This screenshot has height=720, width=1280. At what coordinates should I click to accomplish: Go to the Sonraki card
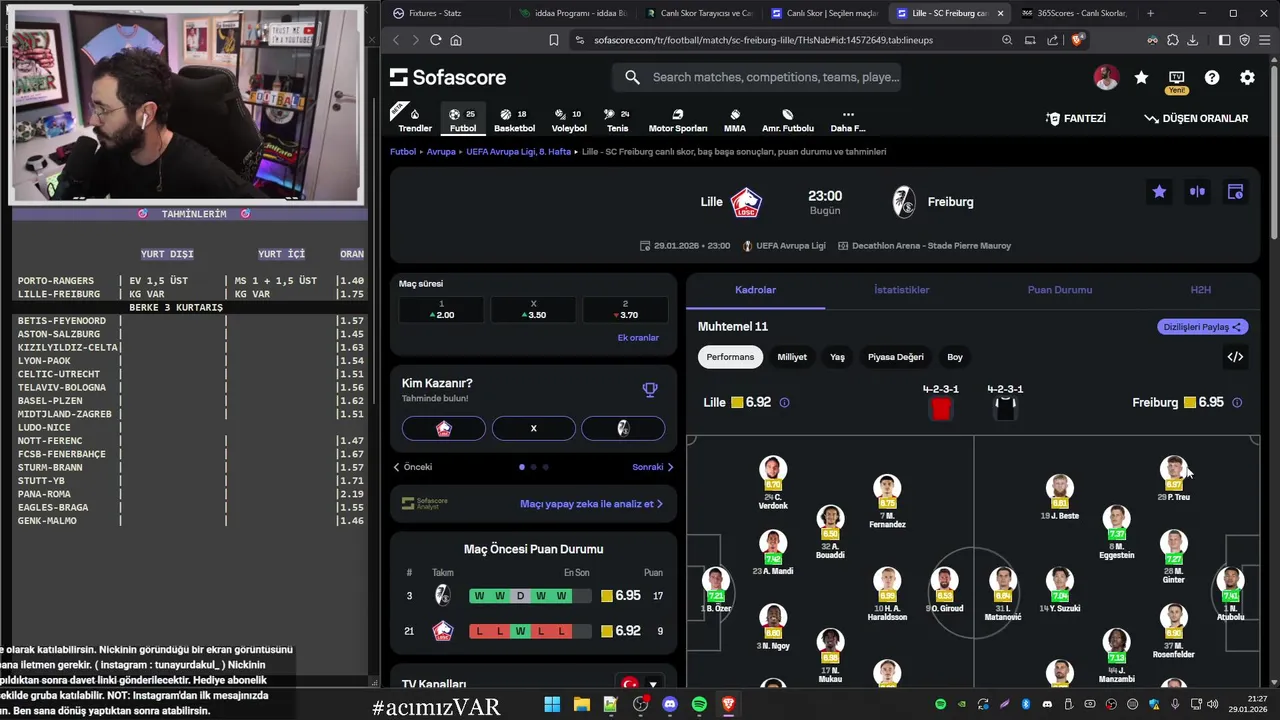pyautogui.click(x=653, y=467)
